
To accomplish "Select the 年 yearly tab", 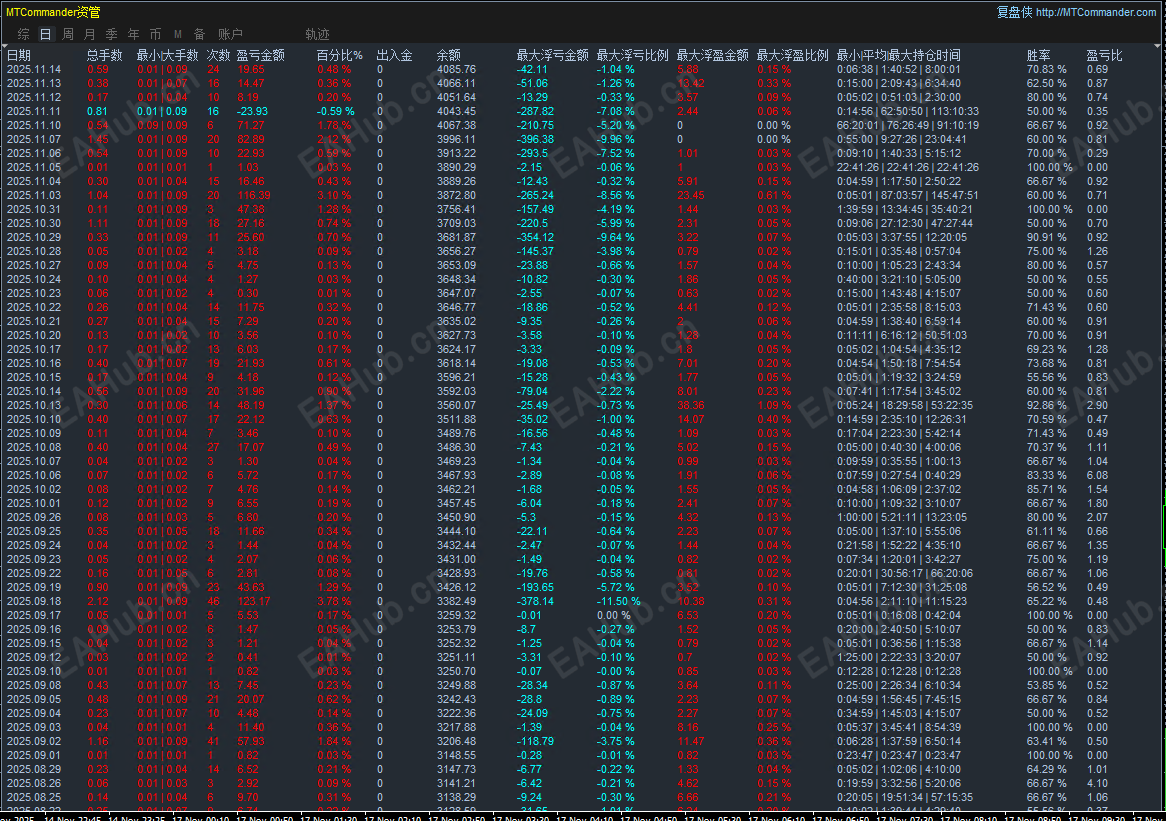I will pyautogui.click(x=133, y=34).
